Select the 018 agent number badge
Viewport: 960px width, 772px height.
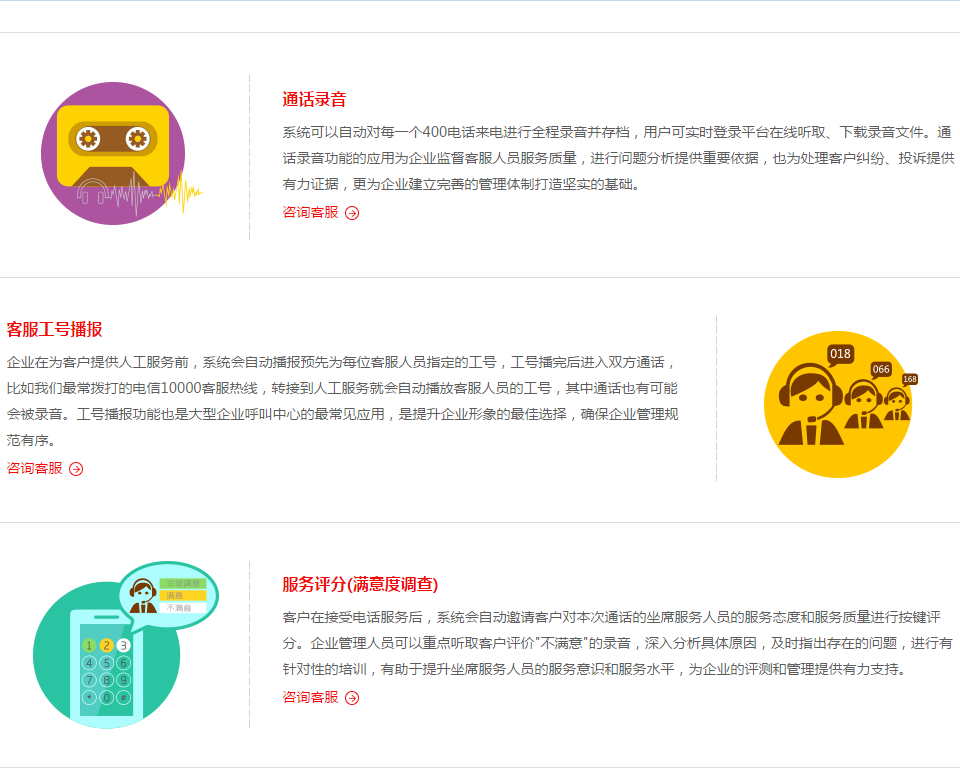(840, 354)
